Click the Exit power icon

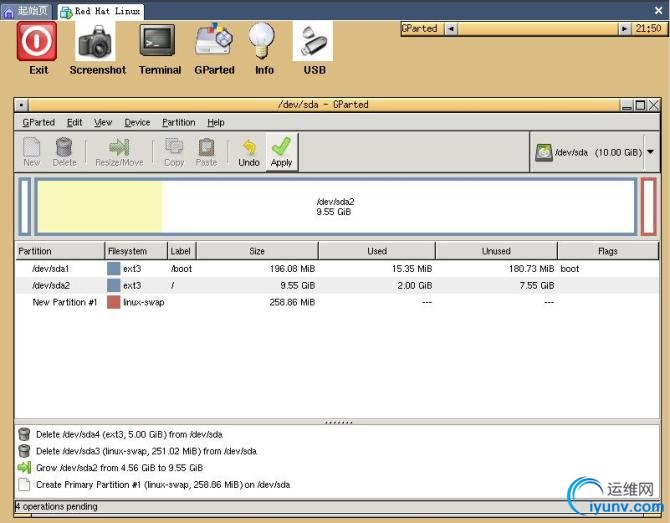[x=37, y=42]
